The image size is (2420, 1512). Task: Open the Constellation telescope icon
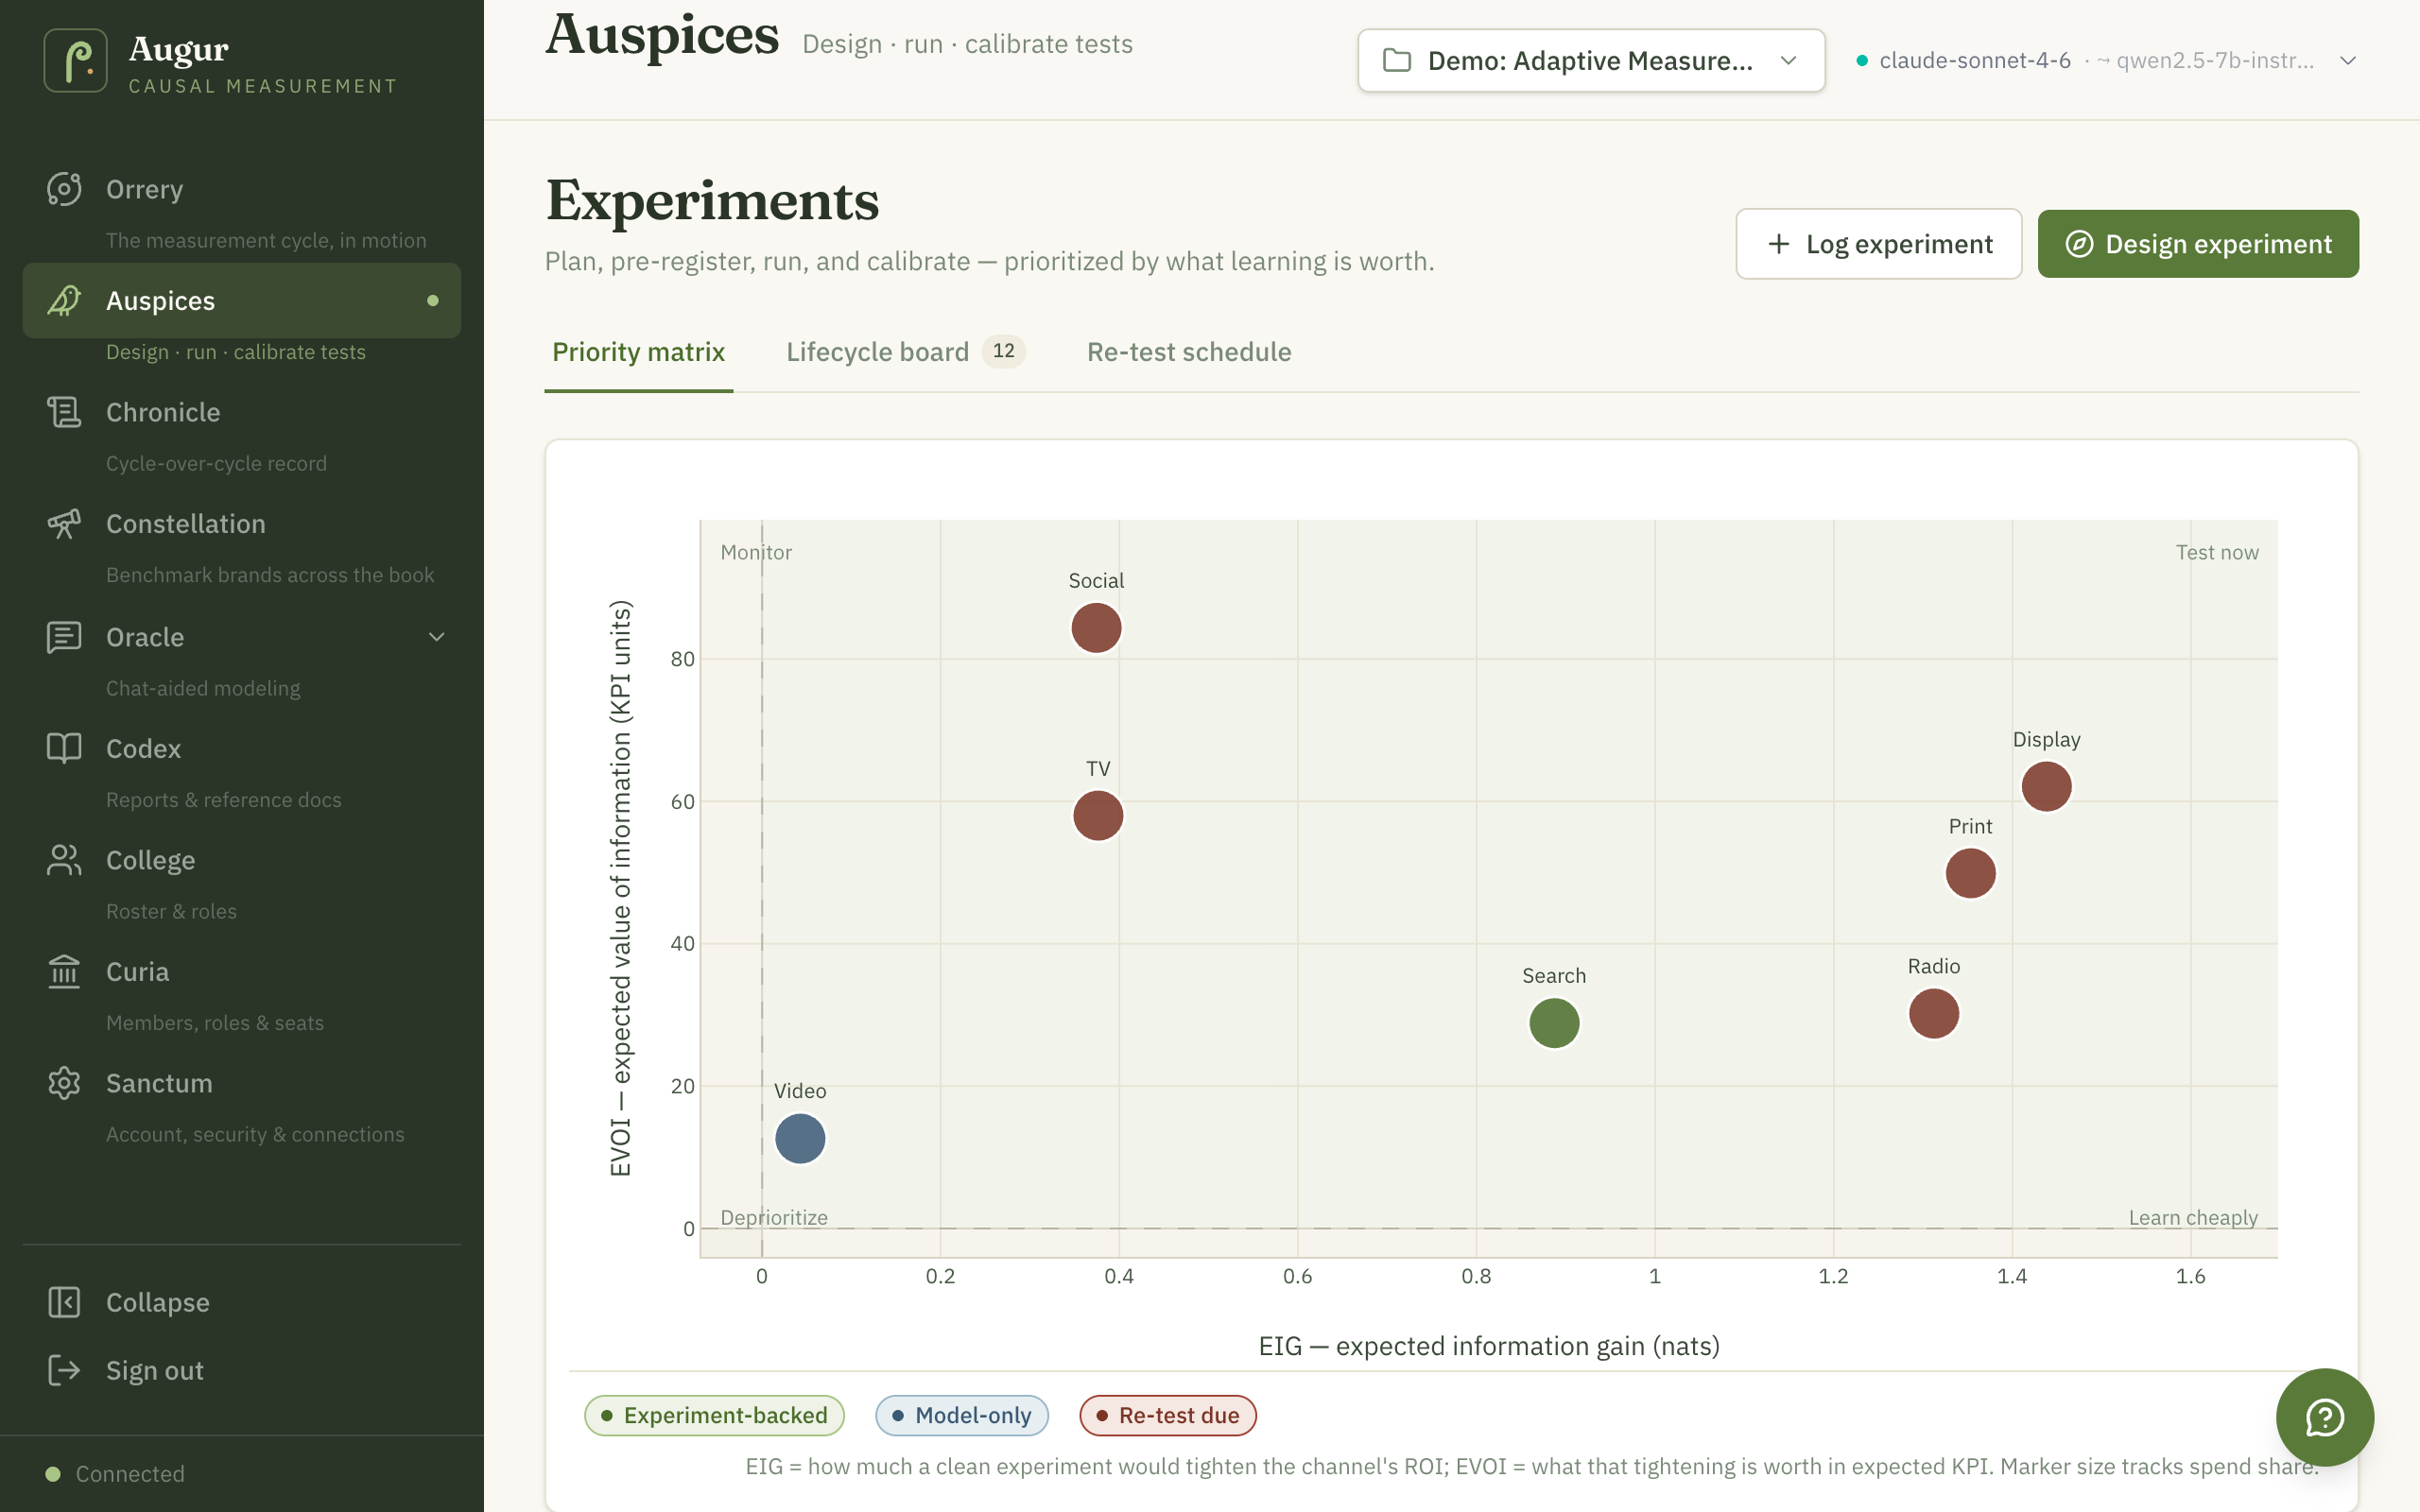(64, 524)
